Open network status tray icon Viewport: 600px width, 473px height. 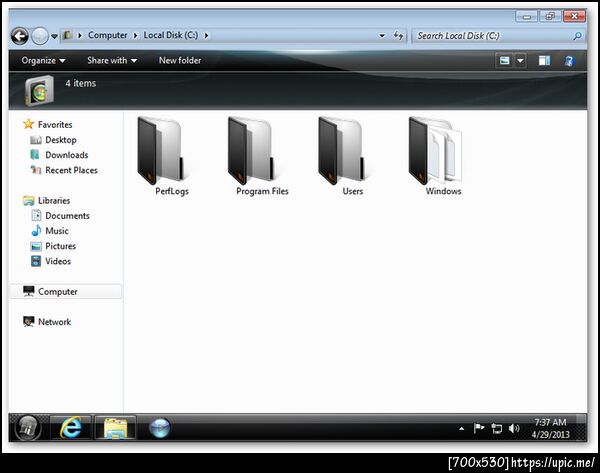496,428
